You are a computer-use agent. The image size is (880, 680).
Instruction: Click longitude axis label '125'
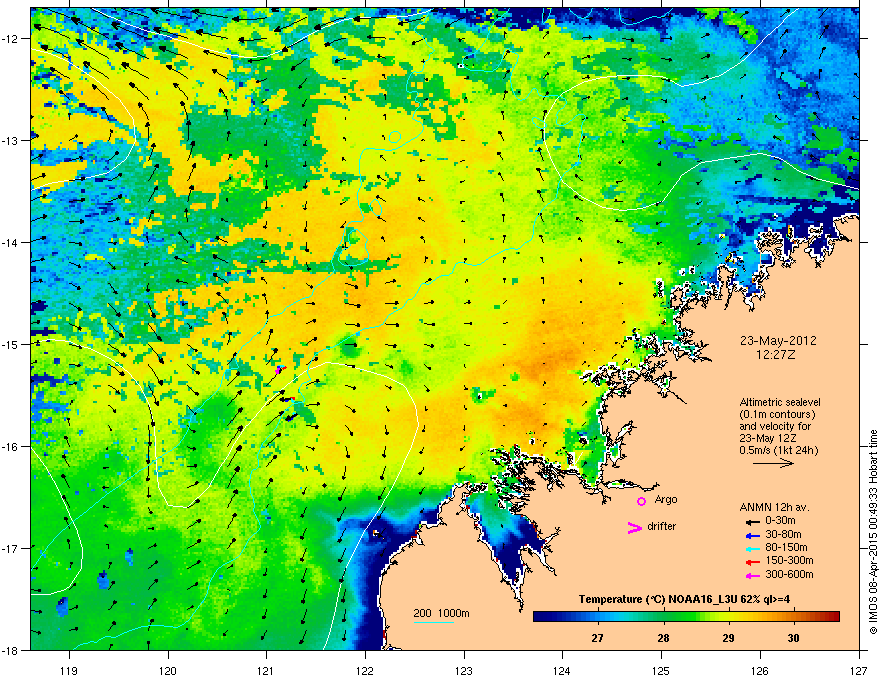661,670
